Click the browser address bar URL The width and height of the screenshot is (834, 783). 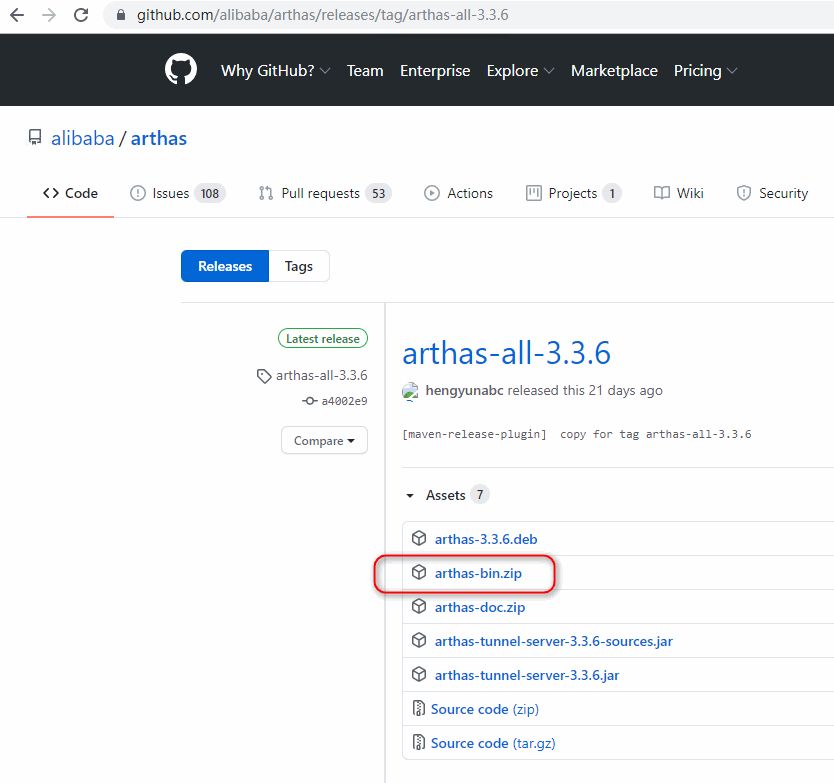[322, 15]
